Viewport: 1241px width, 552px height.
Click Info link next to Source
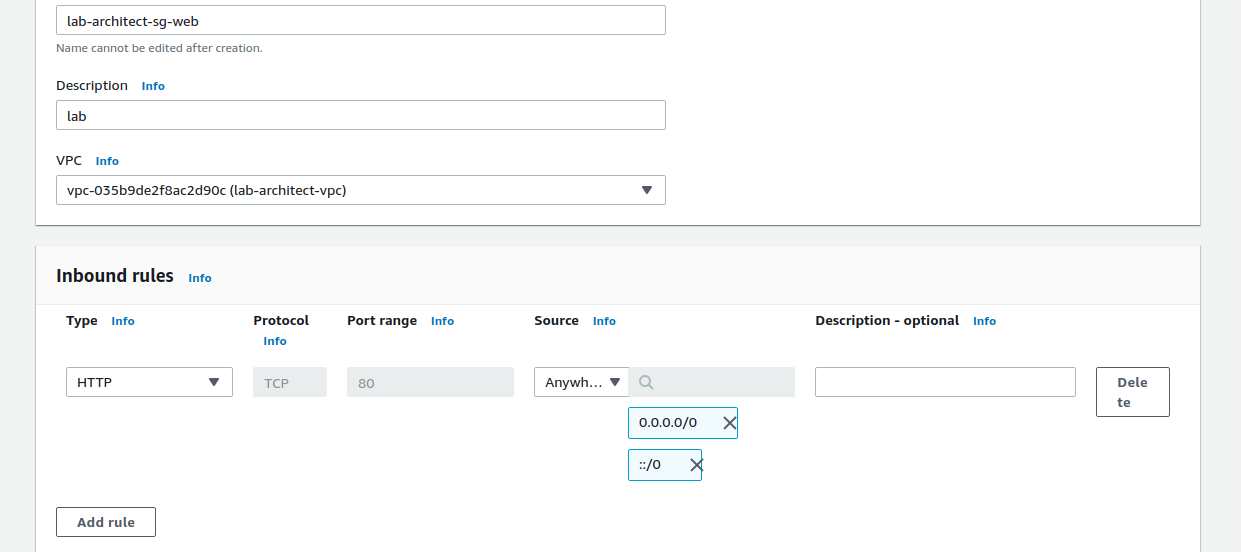[x=604, y=321]
